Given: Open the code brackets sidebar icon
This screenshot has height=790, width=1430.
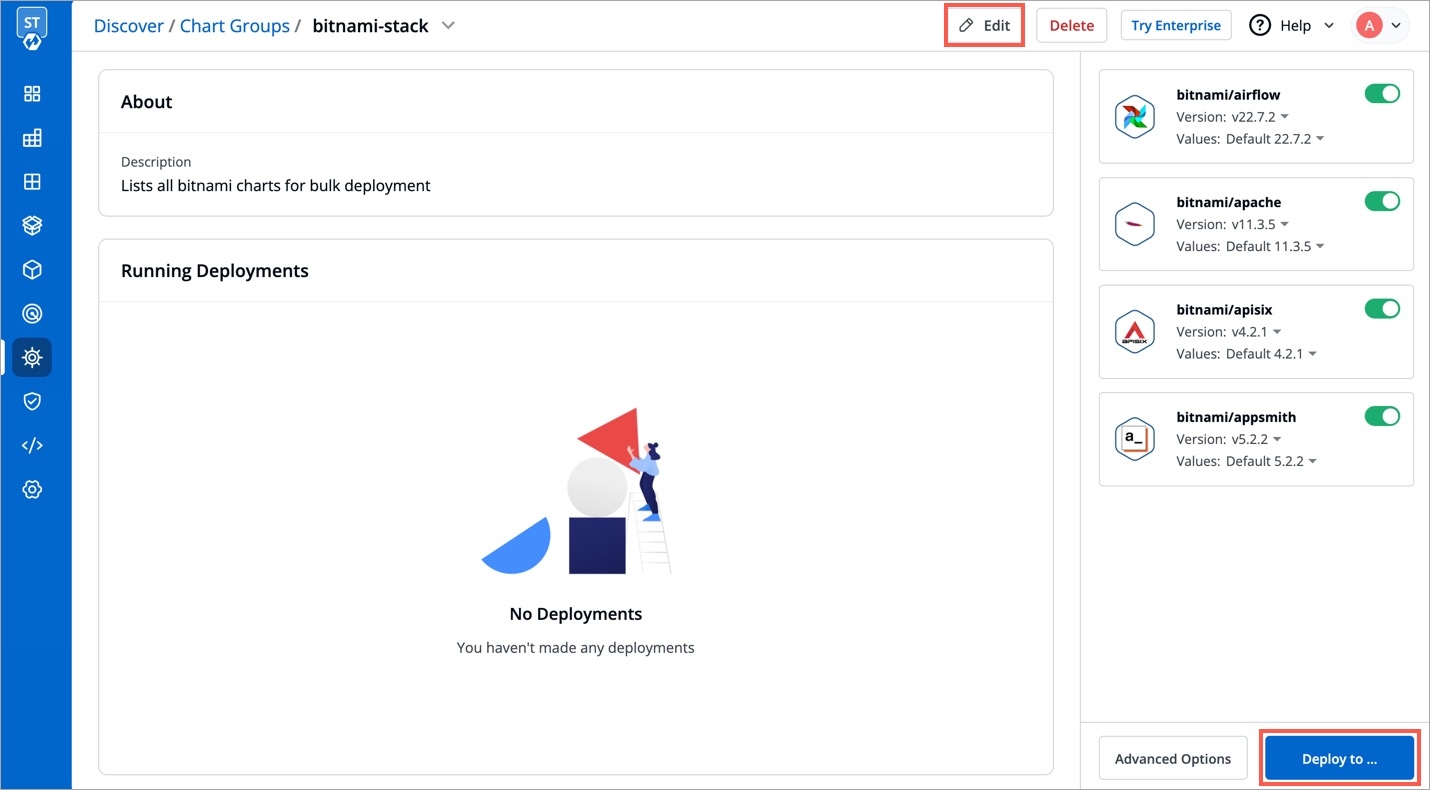Looking at the screenshot, I should click(32, 445).
